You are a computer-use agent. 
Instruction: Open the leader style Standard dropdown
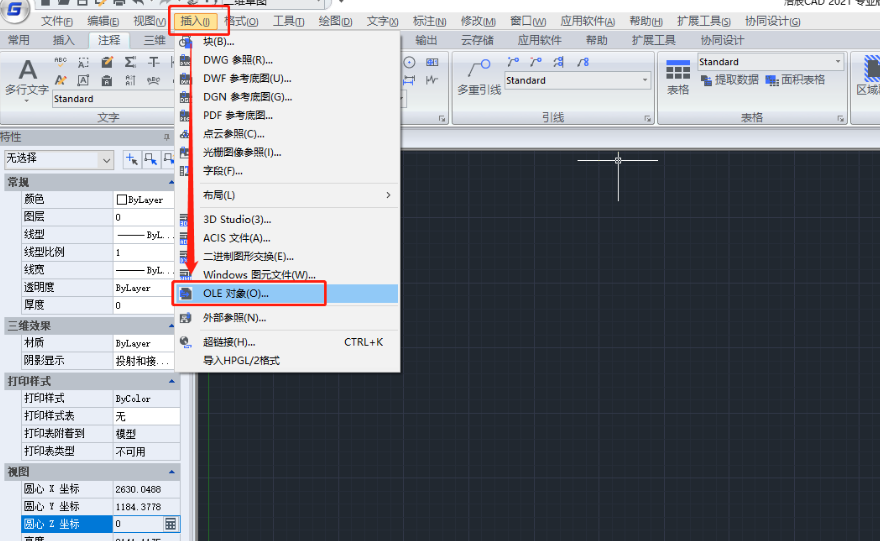pyautogui.click(x=644, y=80)
